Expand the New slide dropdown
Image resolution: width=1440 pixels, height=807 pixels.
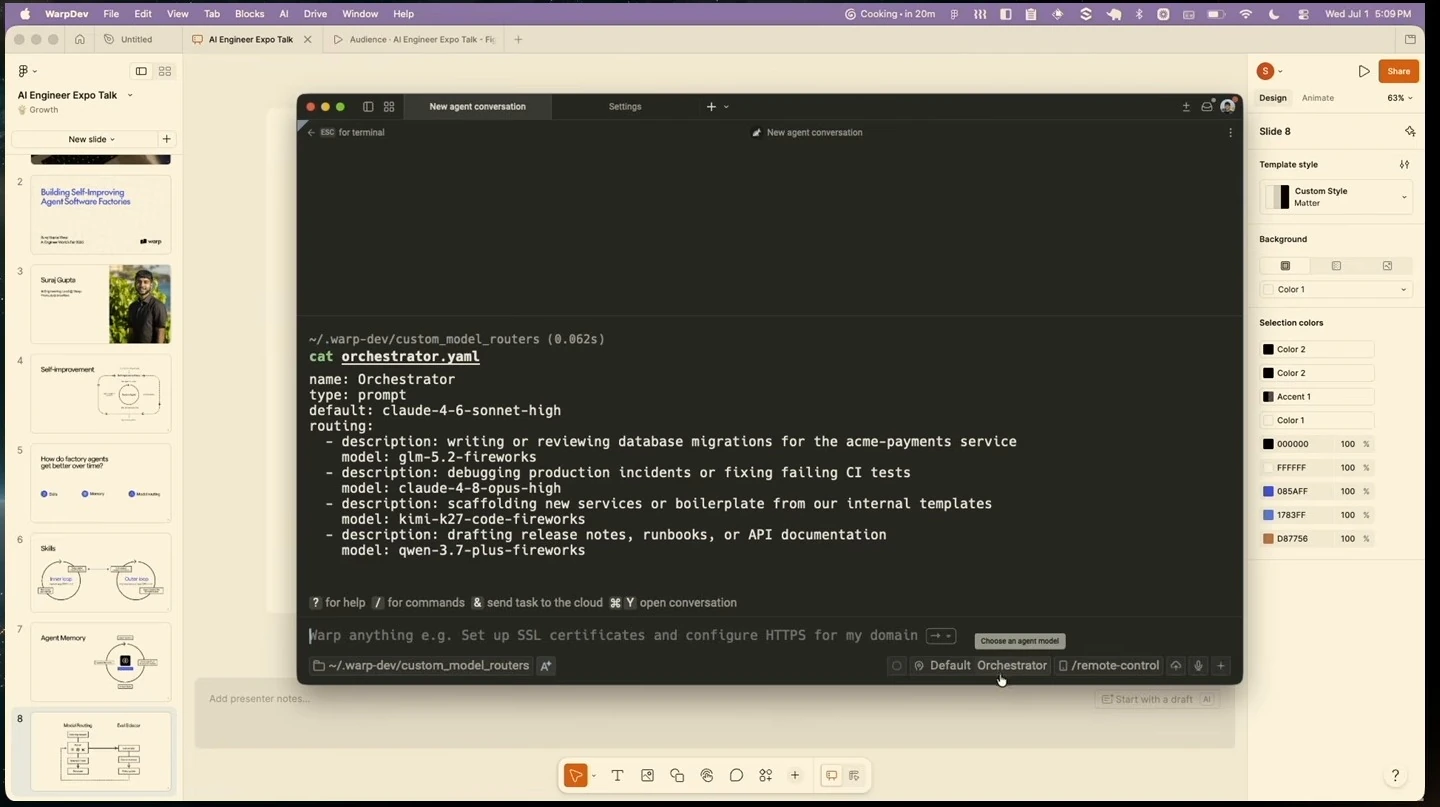(x=91, y=139)
